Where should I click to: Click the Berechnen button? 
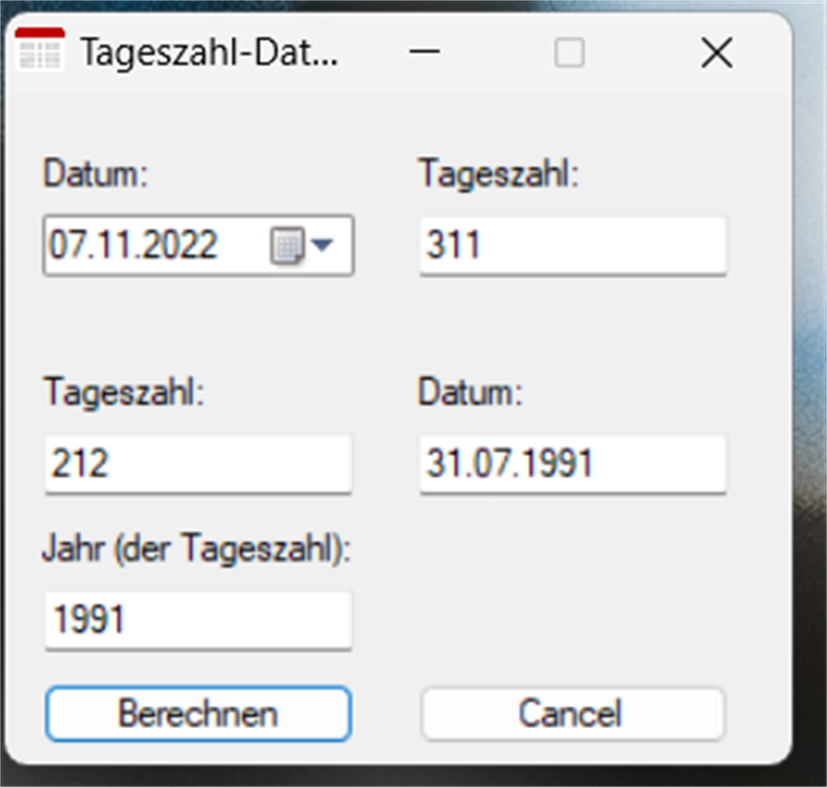point(197,713)
